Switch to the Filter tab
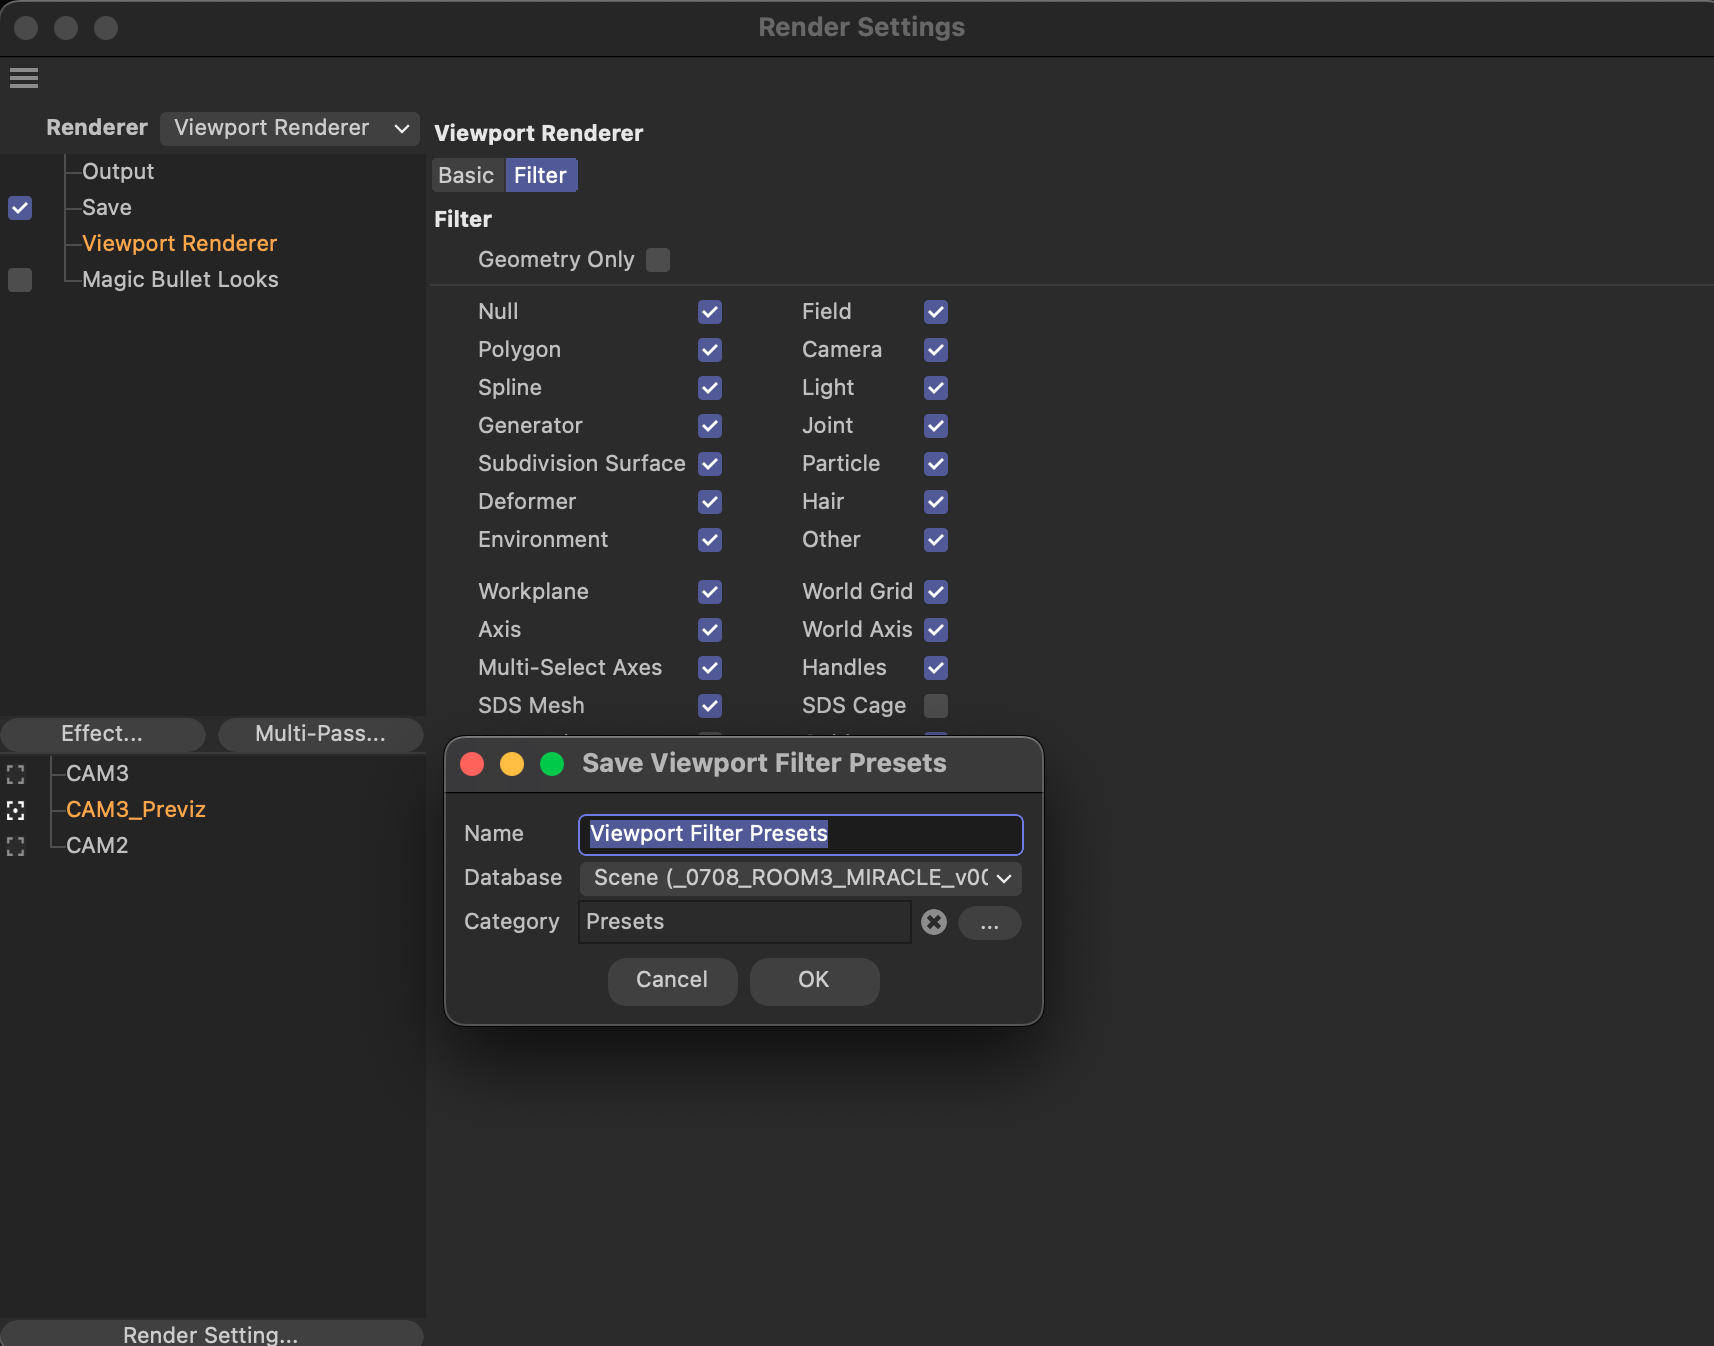The height and width of the screenshot is (1346, 1714). pos(541,175)
